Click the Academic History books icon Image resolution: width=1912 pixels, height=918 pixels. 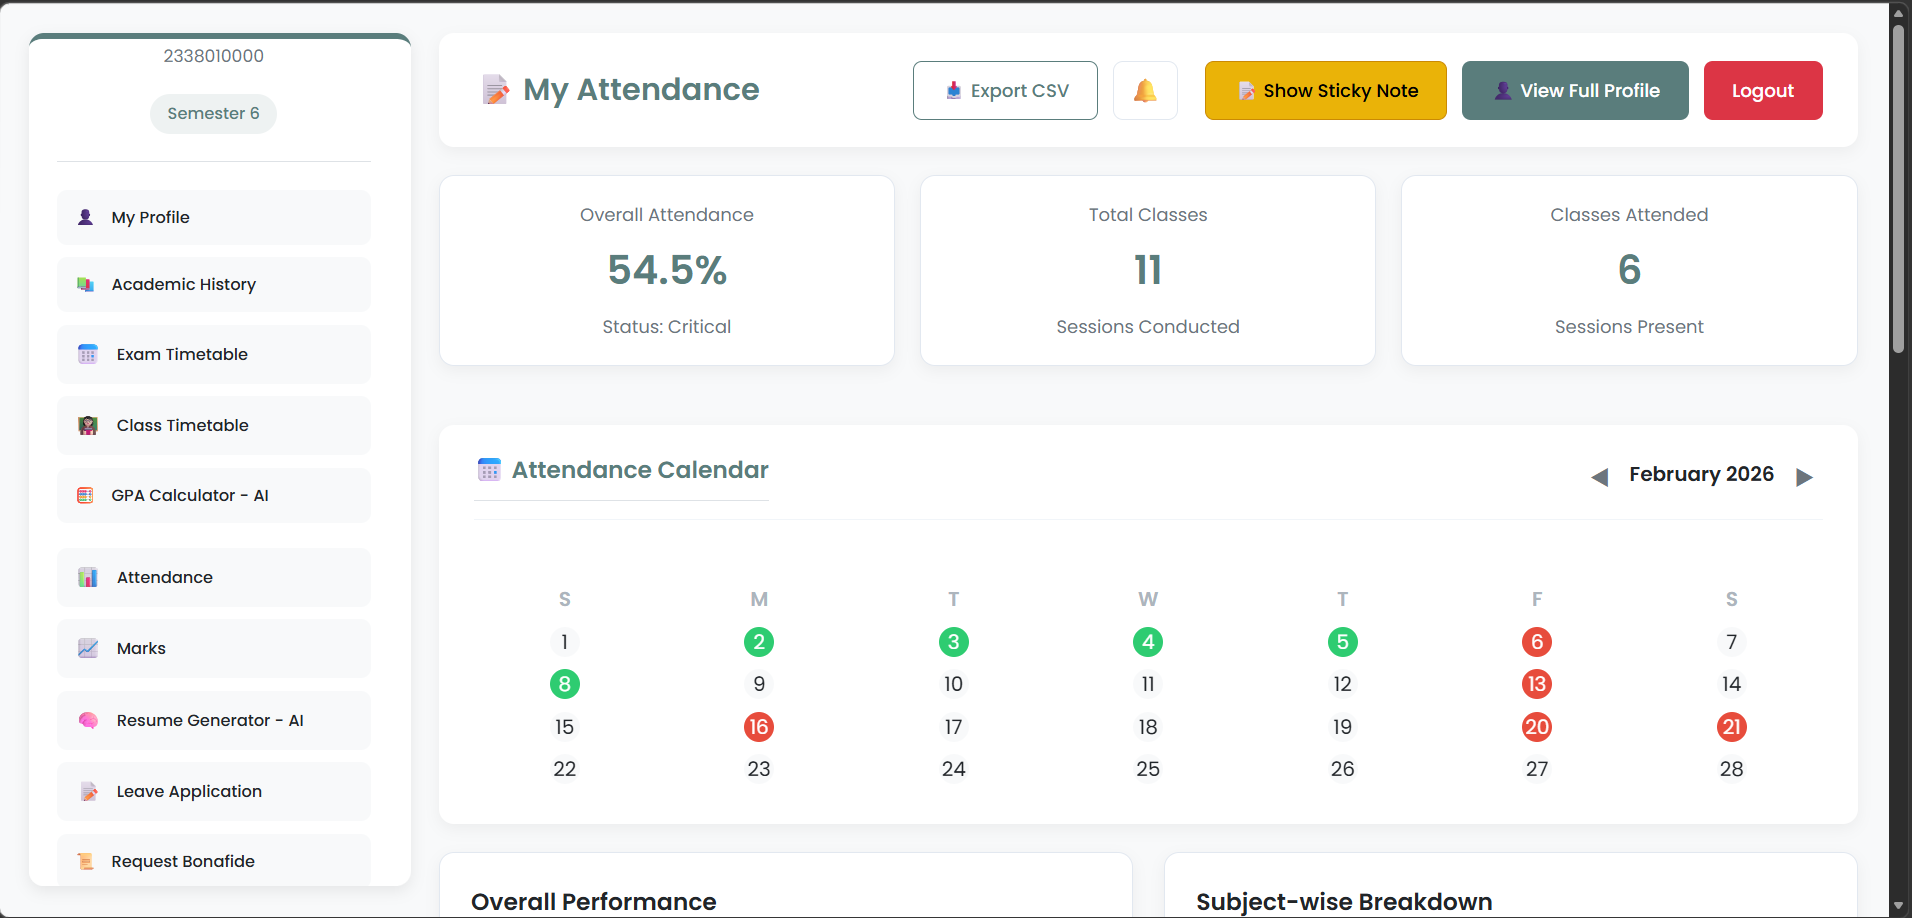86,285
